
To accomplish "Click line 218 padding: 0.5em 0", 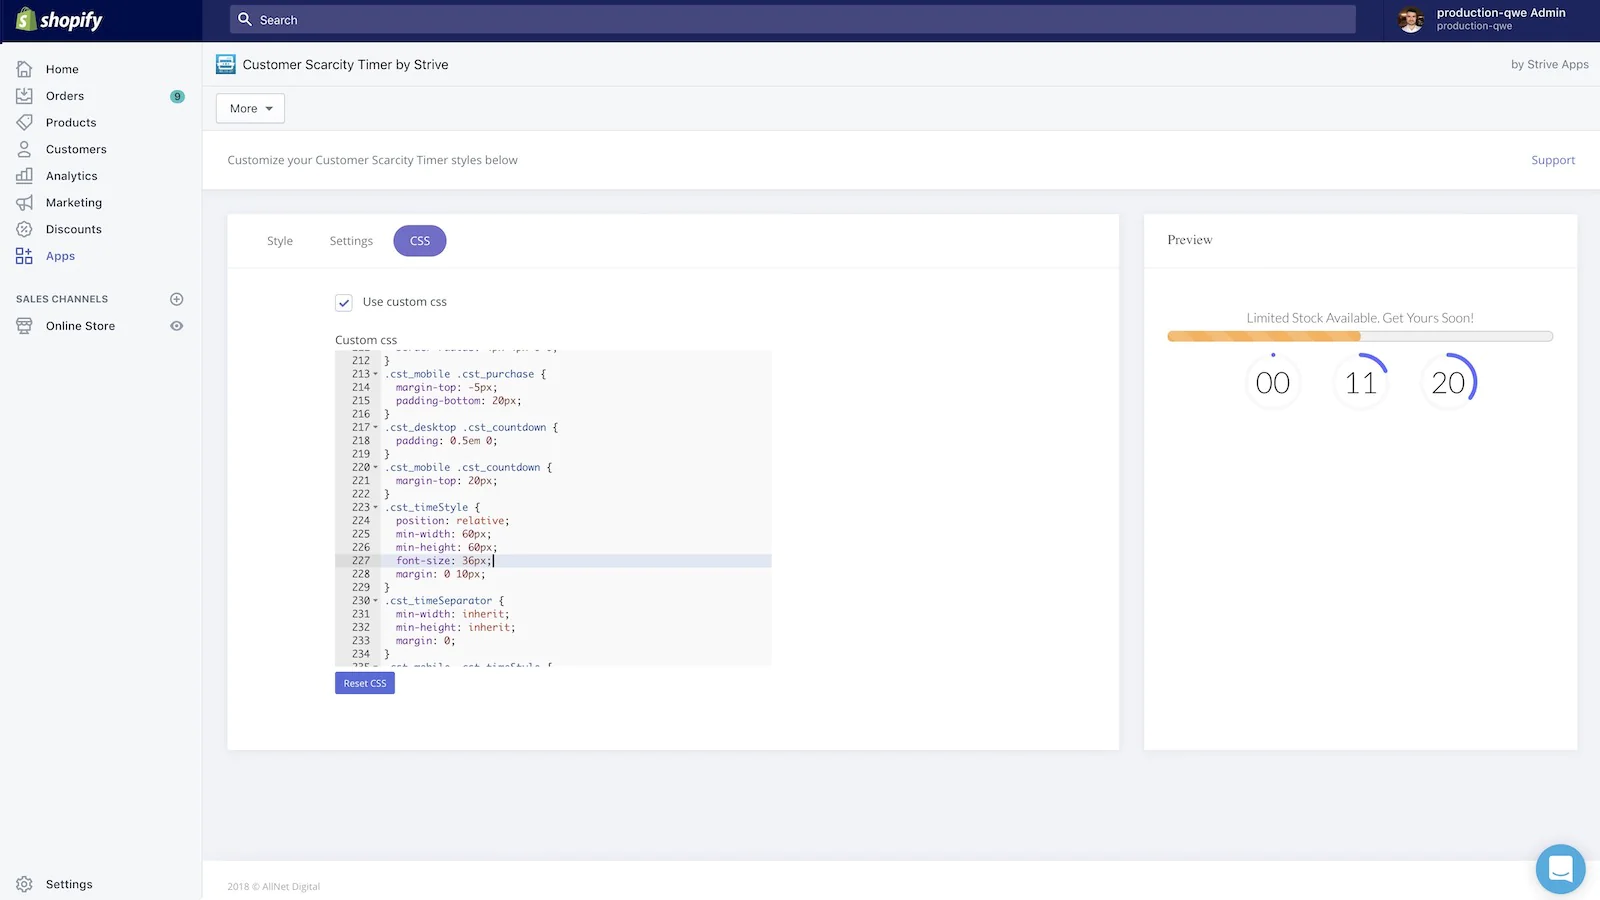I will pos(446,441).
